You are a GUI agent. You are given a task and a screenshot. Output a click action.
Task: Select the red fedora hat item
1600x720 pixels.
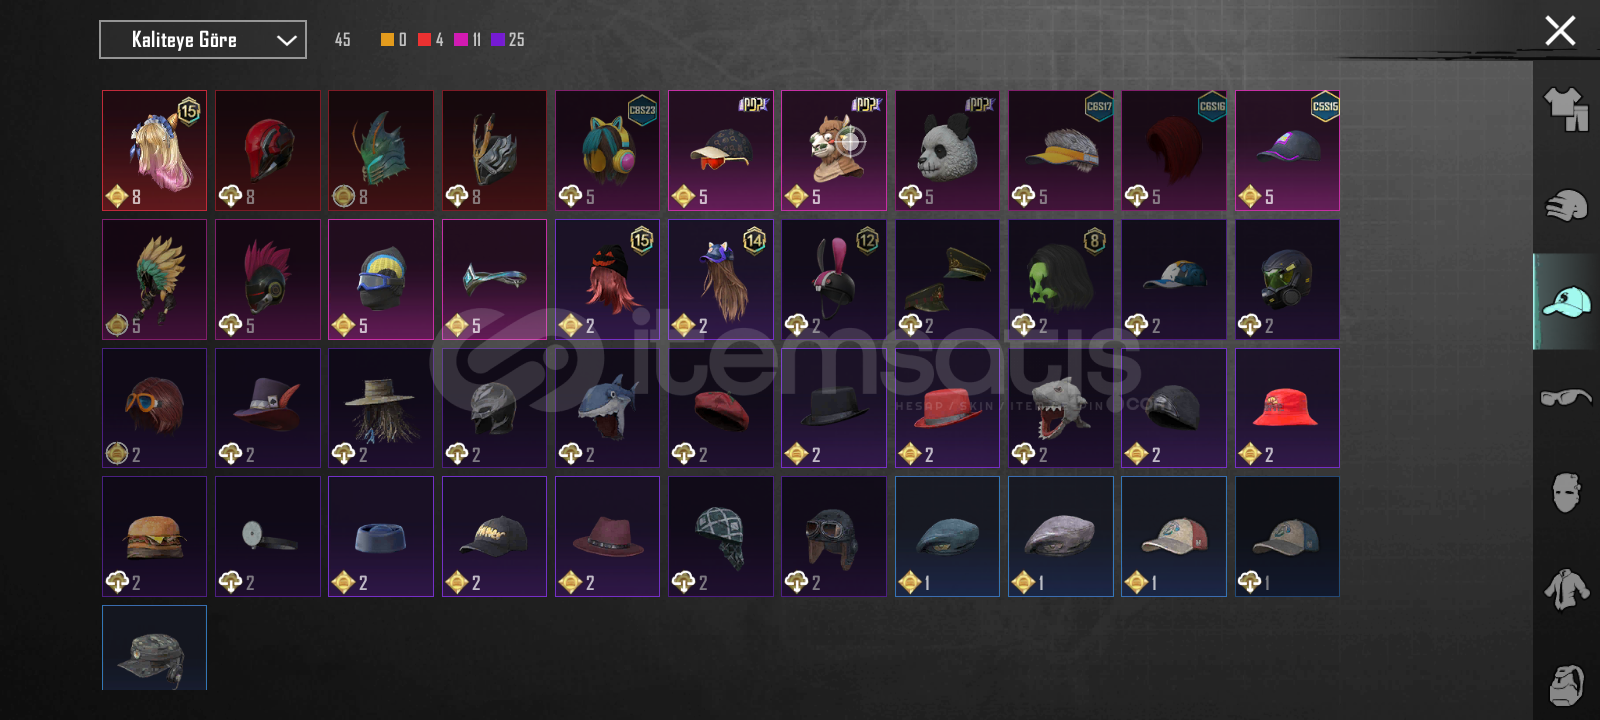947,408
